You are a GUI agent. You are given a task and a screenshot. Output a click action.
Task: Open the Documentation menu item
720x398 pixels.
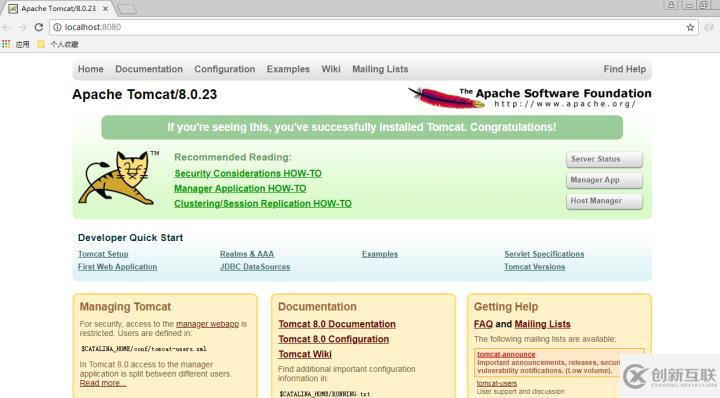point(149,69)
